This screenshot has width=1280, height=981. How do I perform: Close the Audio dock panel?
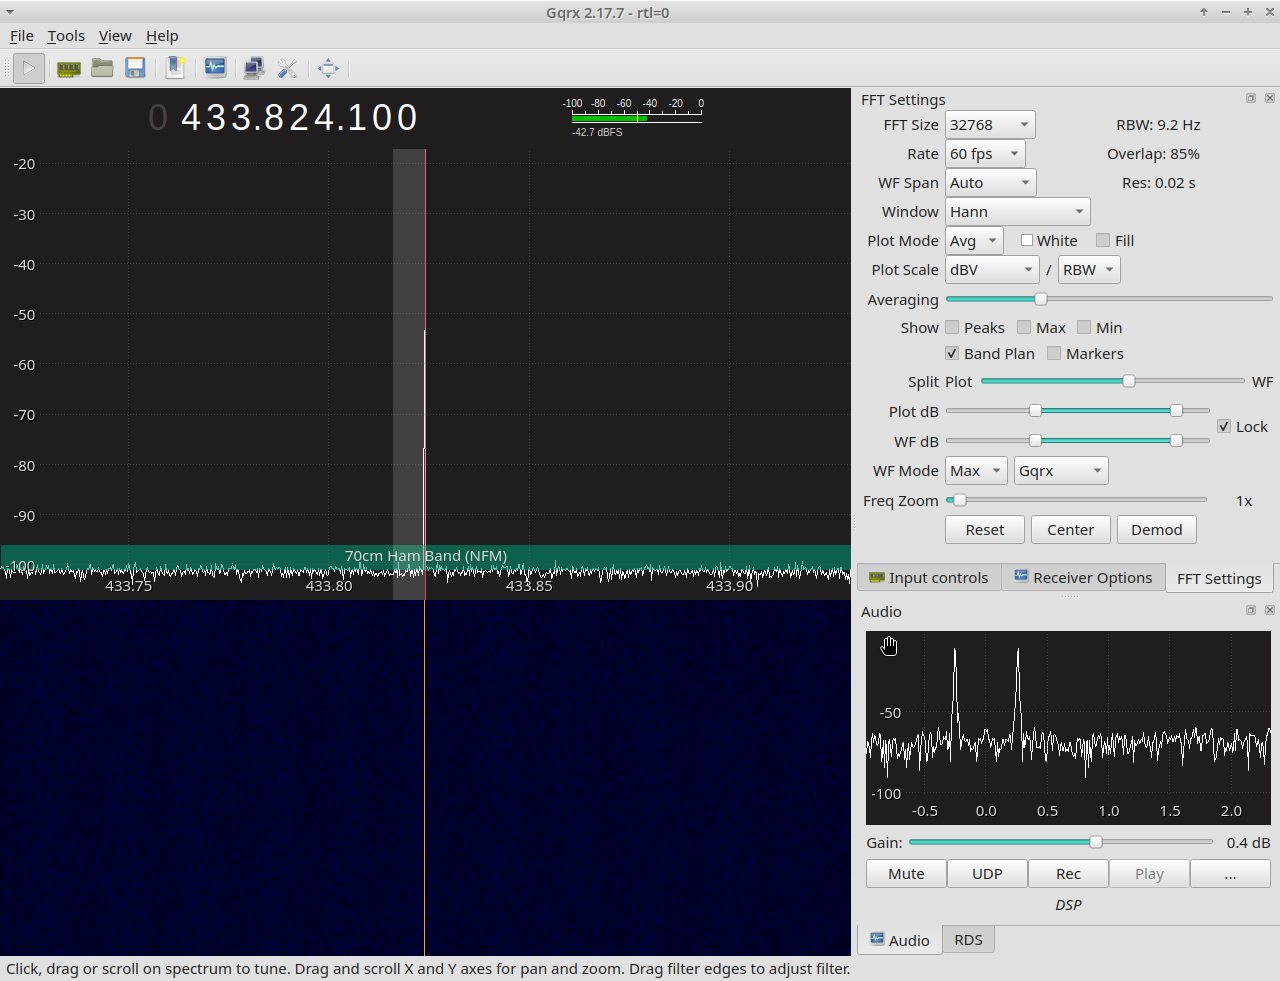(1270, 610)
